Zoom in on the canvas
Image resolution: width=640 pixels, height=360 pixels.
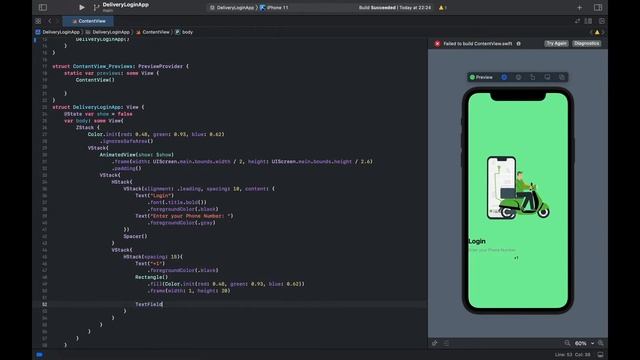tap(601, 343)
